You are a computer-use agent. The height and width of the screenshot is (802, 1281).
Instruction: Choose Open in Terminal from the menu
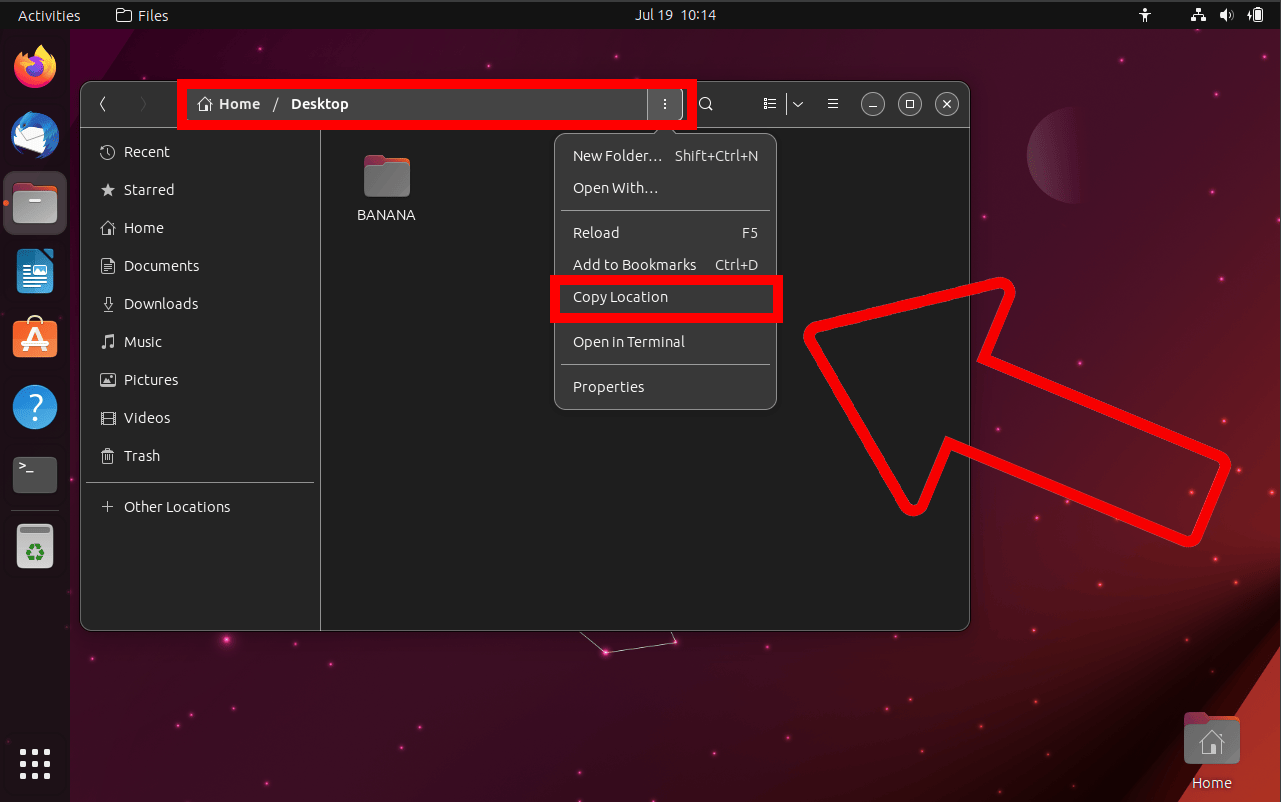pos(628,342)
